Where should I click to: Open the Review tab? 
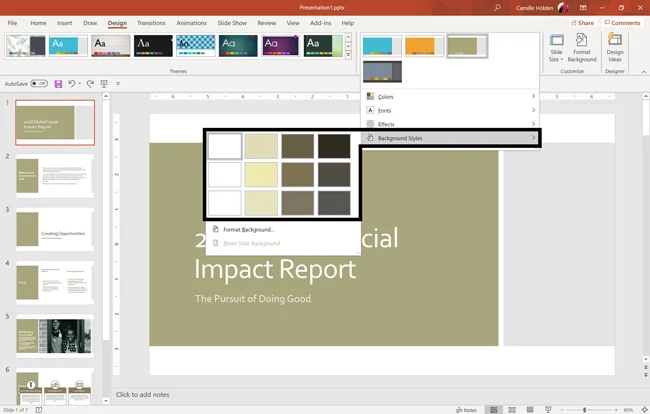tap(267, 23)
